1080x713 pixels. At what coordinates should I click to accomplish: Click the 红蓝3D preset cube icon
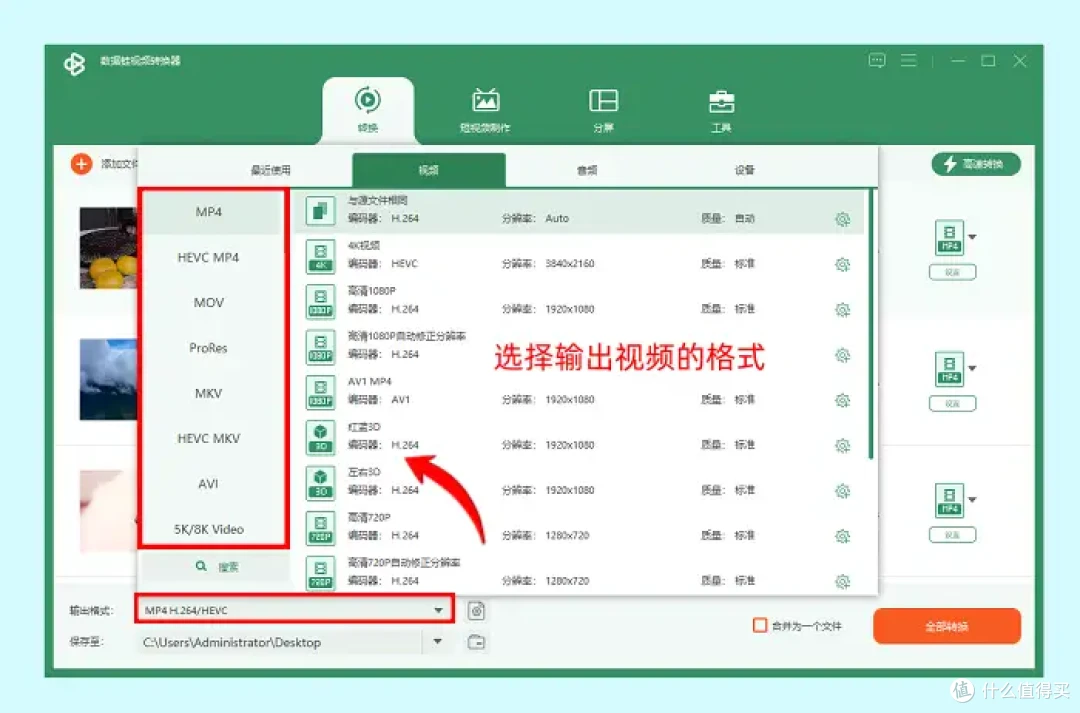coord(320,437)
